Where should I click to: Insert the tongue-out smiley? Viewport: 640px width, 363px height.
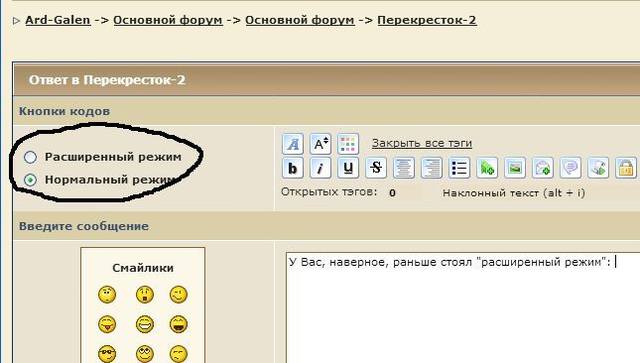tap(107, 324)
